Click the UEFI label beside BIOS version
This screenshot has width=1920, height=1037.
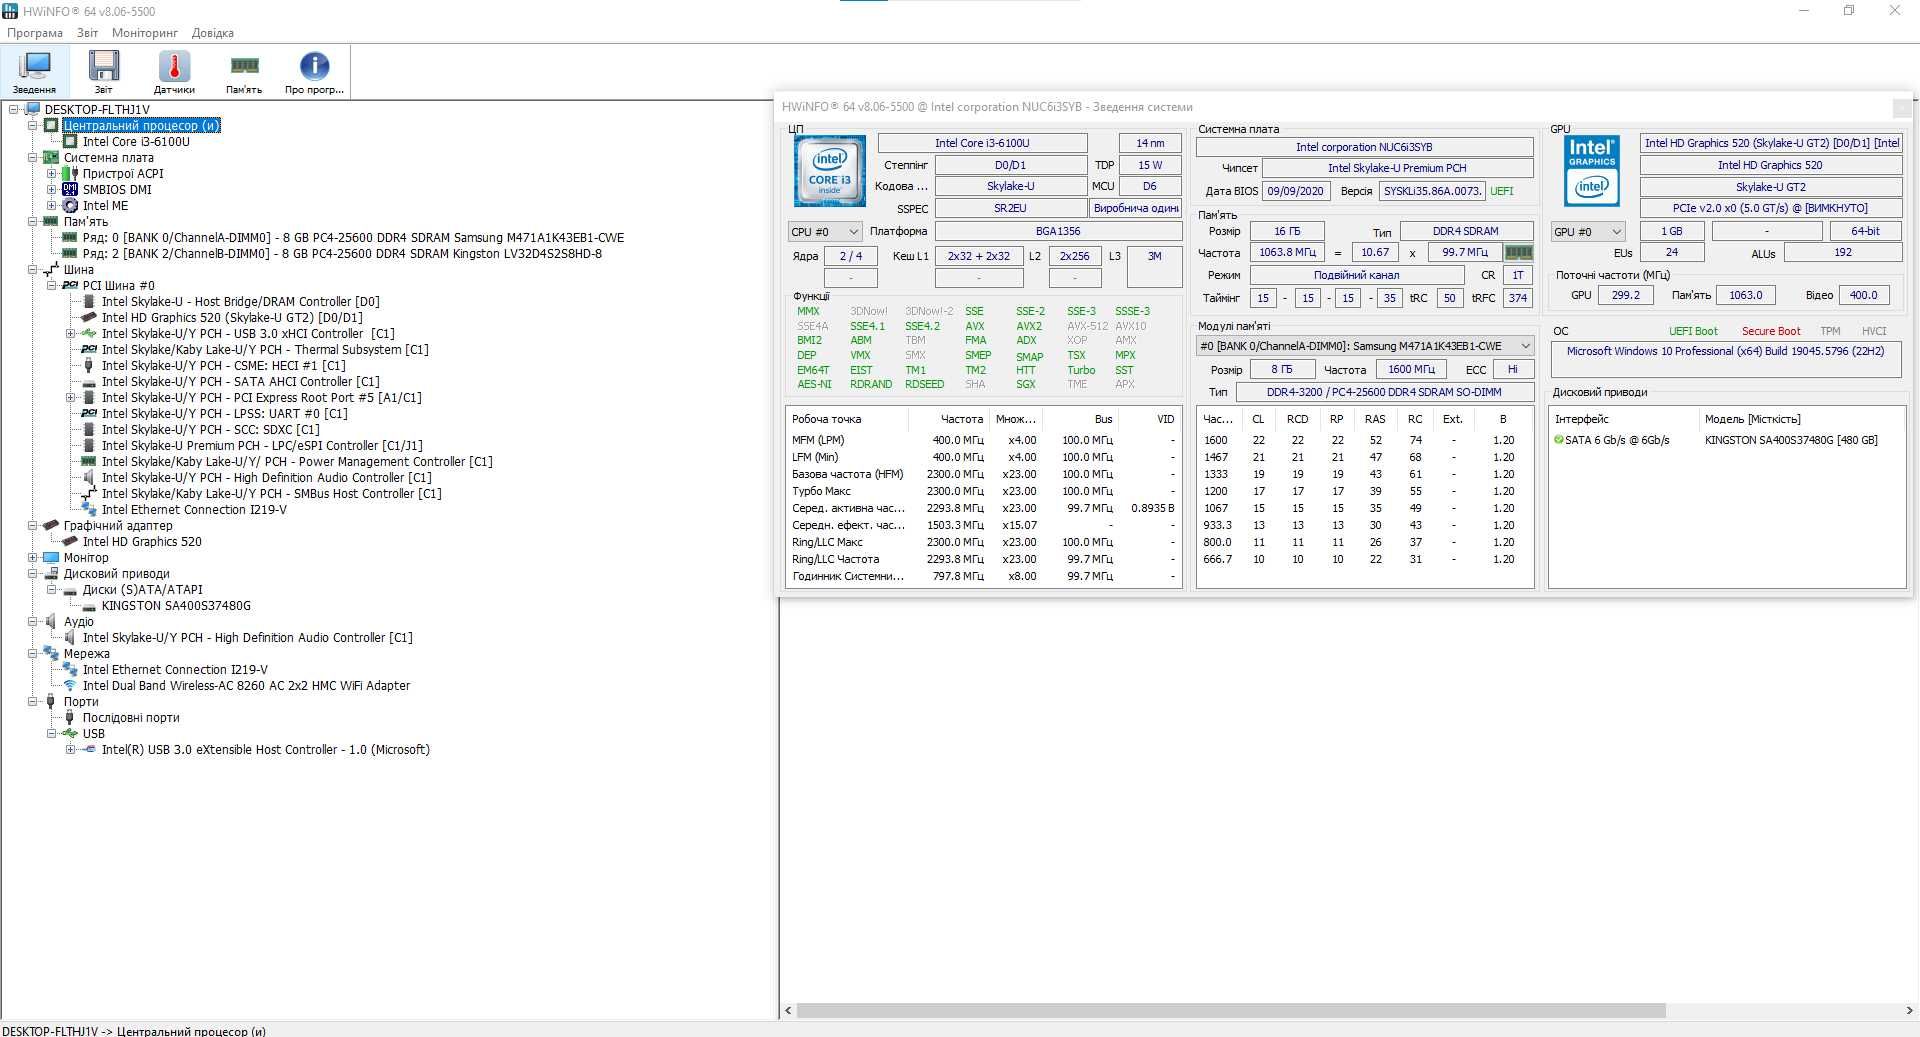tap(1502, 191)
